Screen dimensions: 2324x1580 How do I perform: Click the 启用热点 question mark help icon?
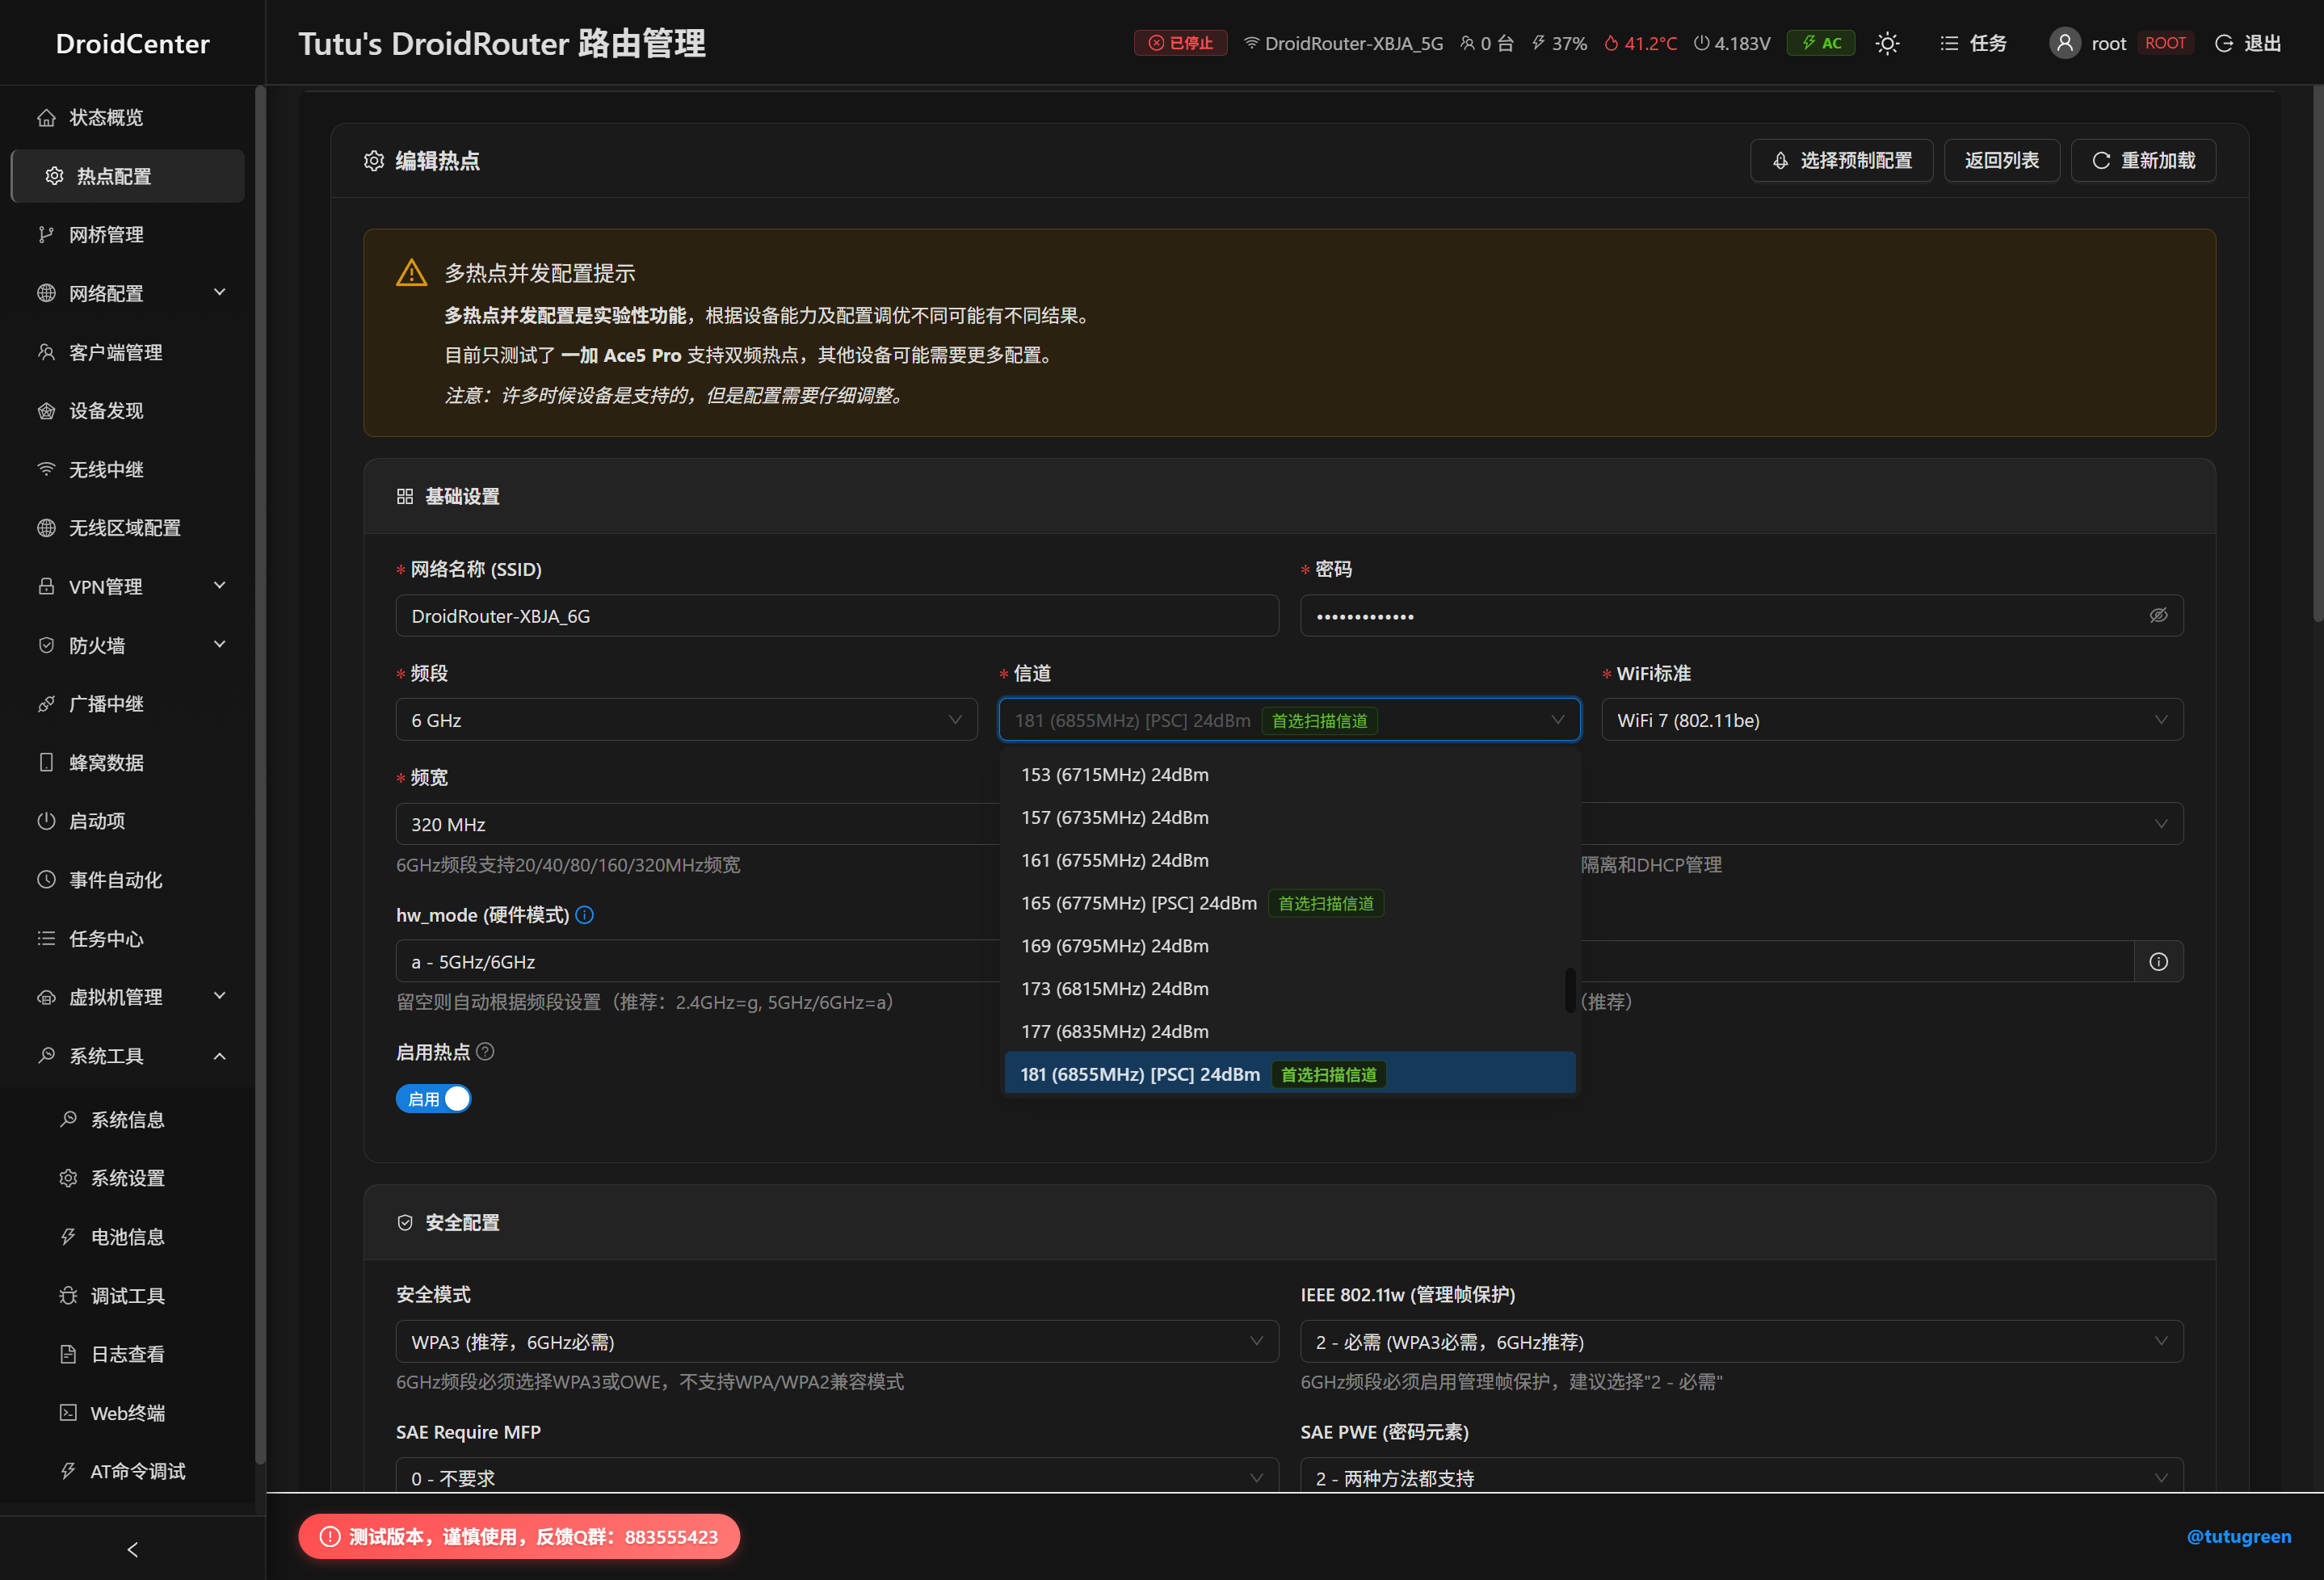point(485,1051)
